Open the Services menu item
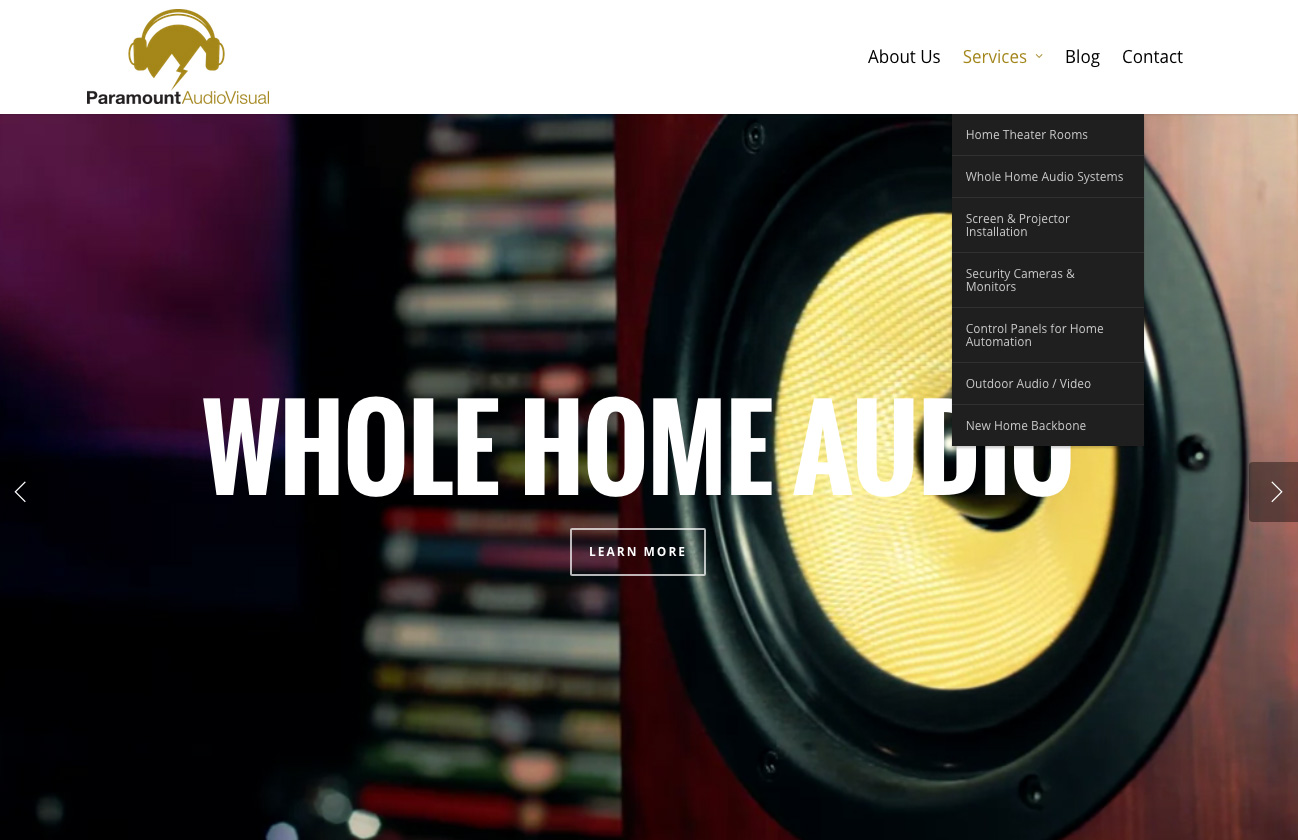The image size is (1298, 840). pos(994,57)
